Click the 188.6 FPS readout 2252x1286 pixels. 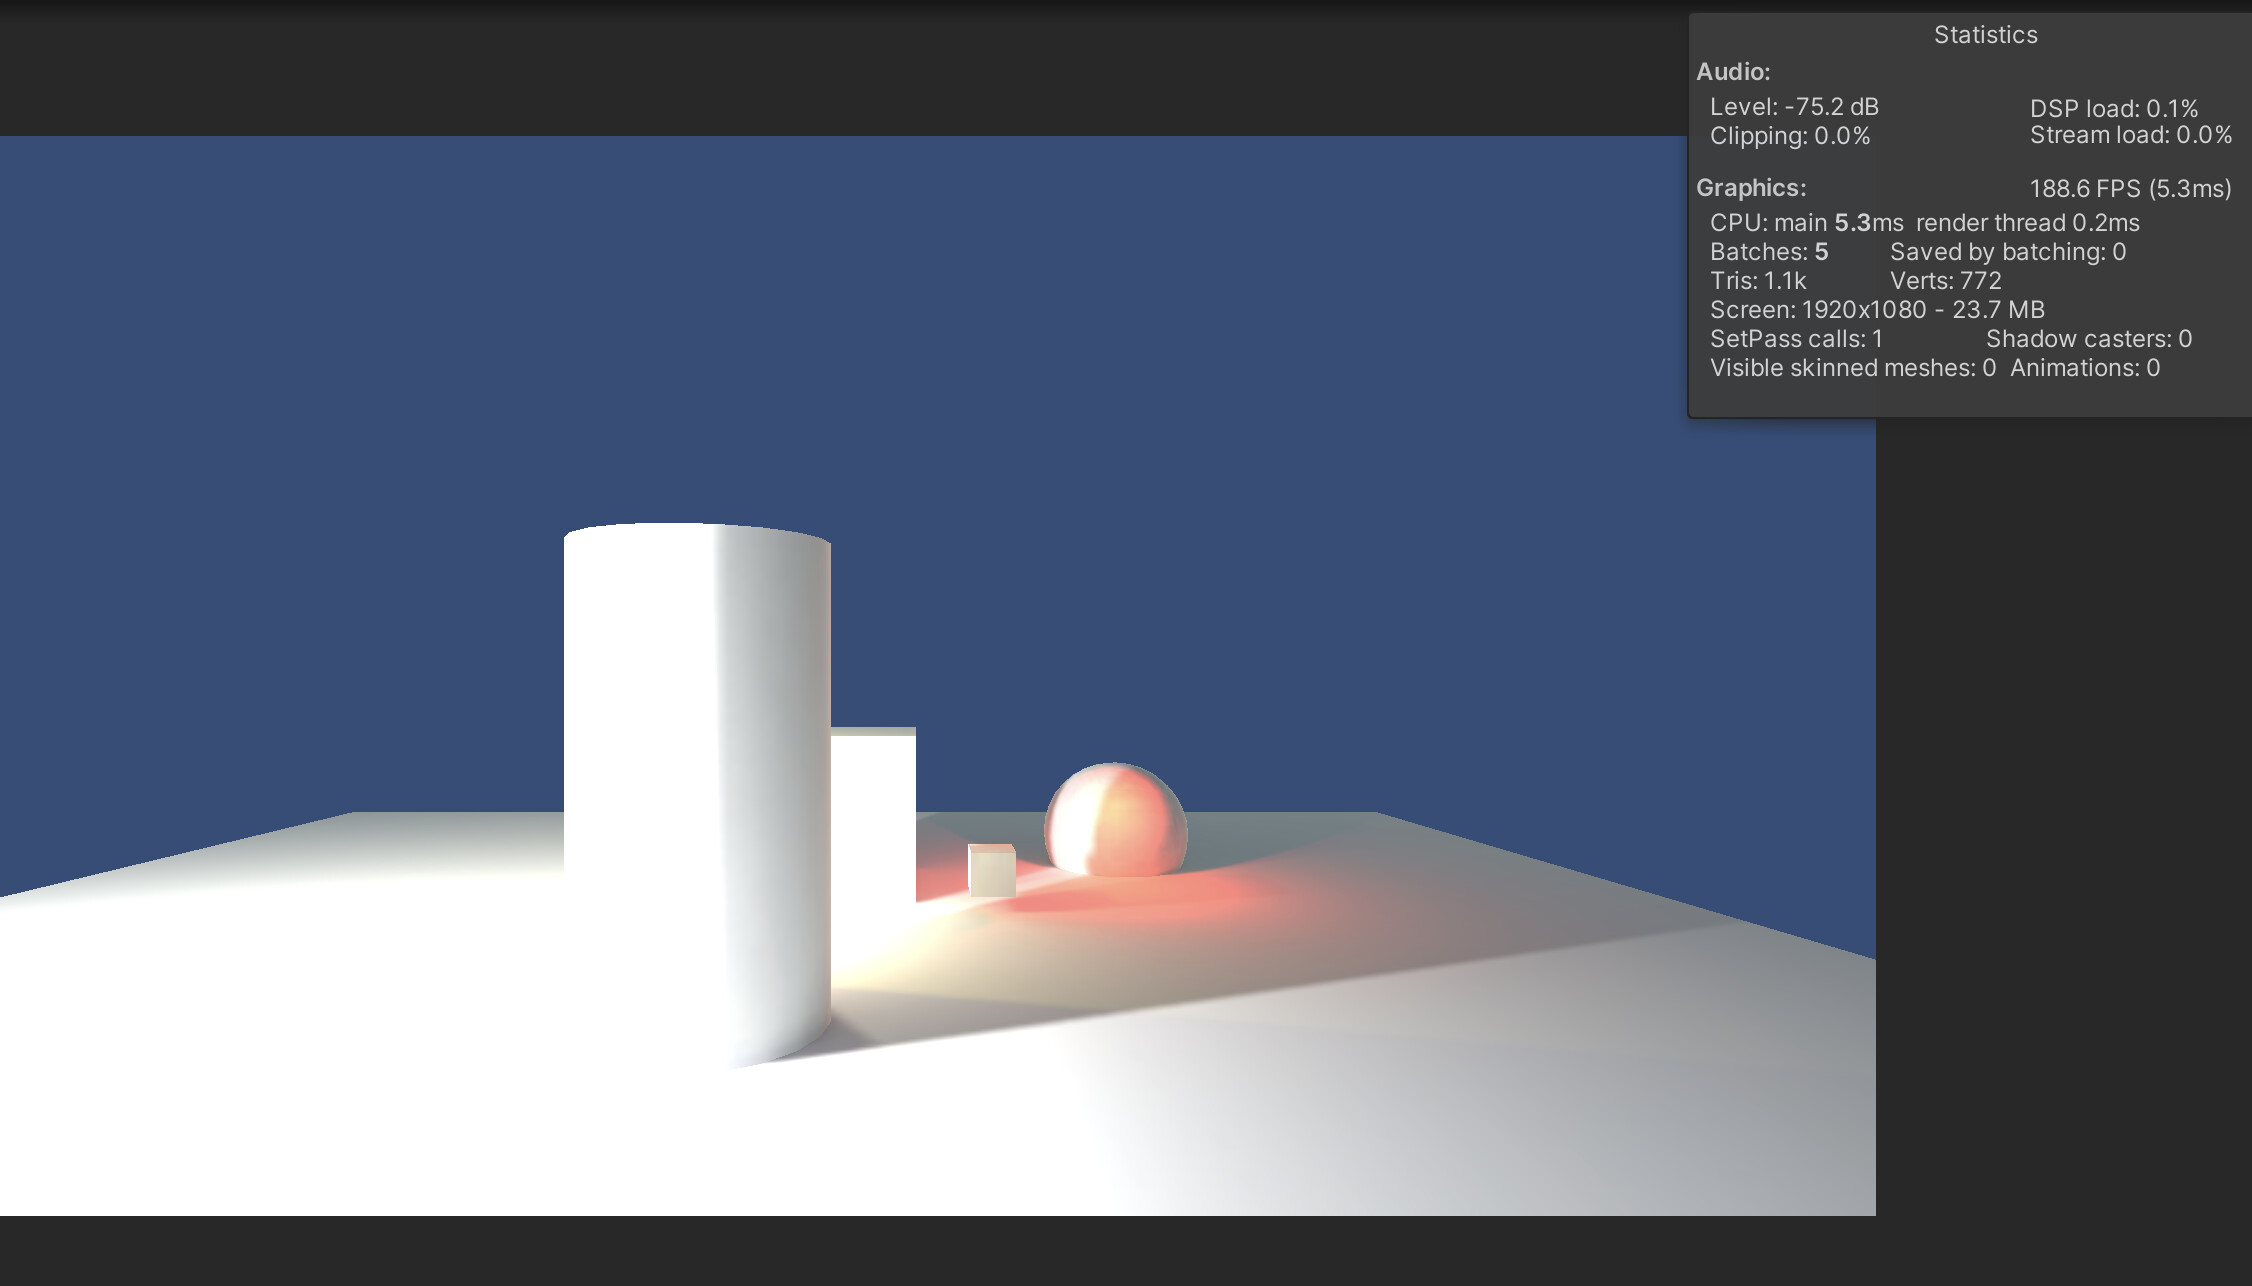(2130, 189)
